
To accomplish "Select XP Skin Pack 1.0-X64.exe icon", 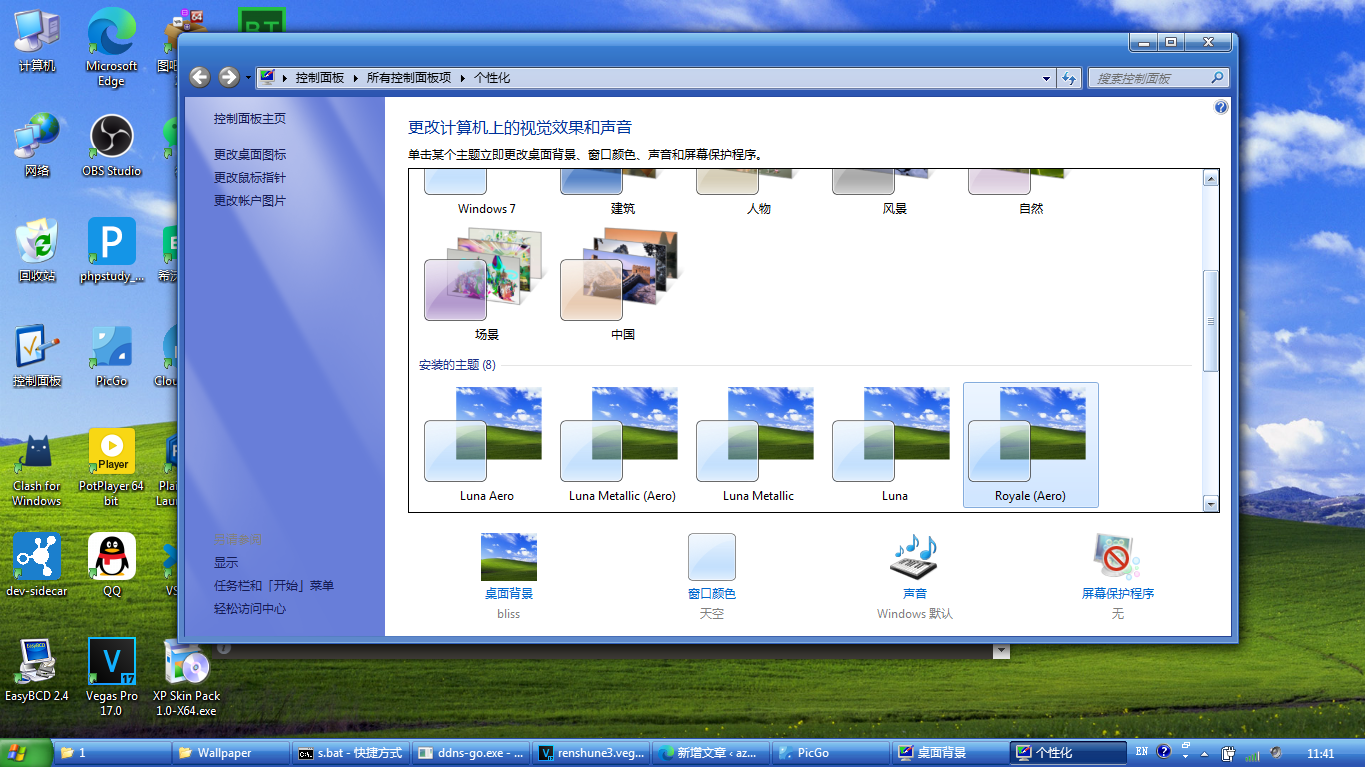I will pyautogui.click(x=186, y=678).
